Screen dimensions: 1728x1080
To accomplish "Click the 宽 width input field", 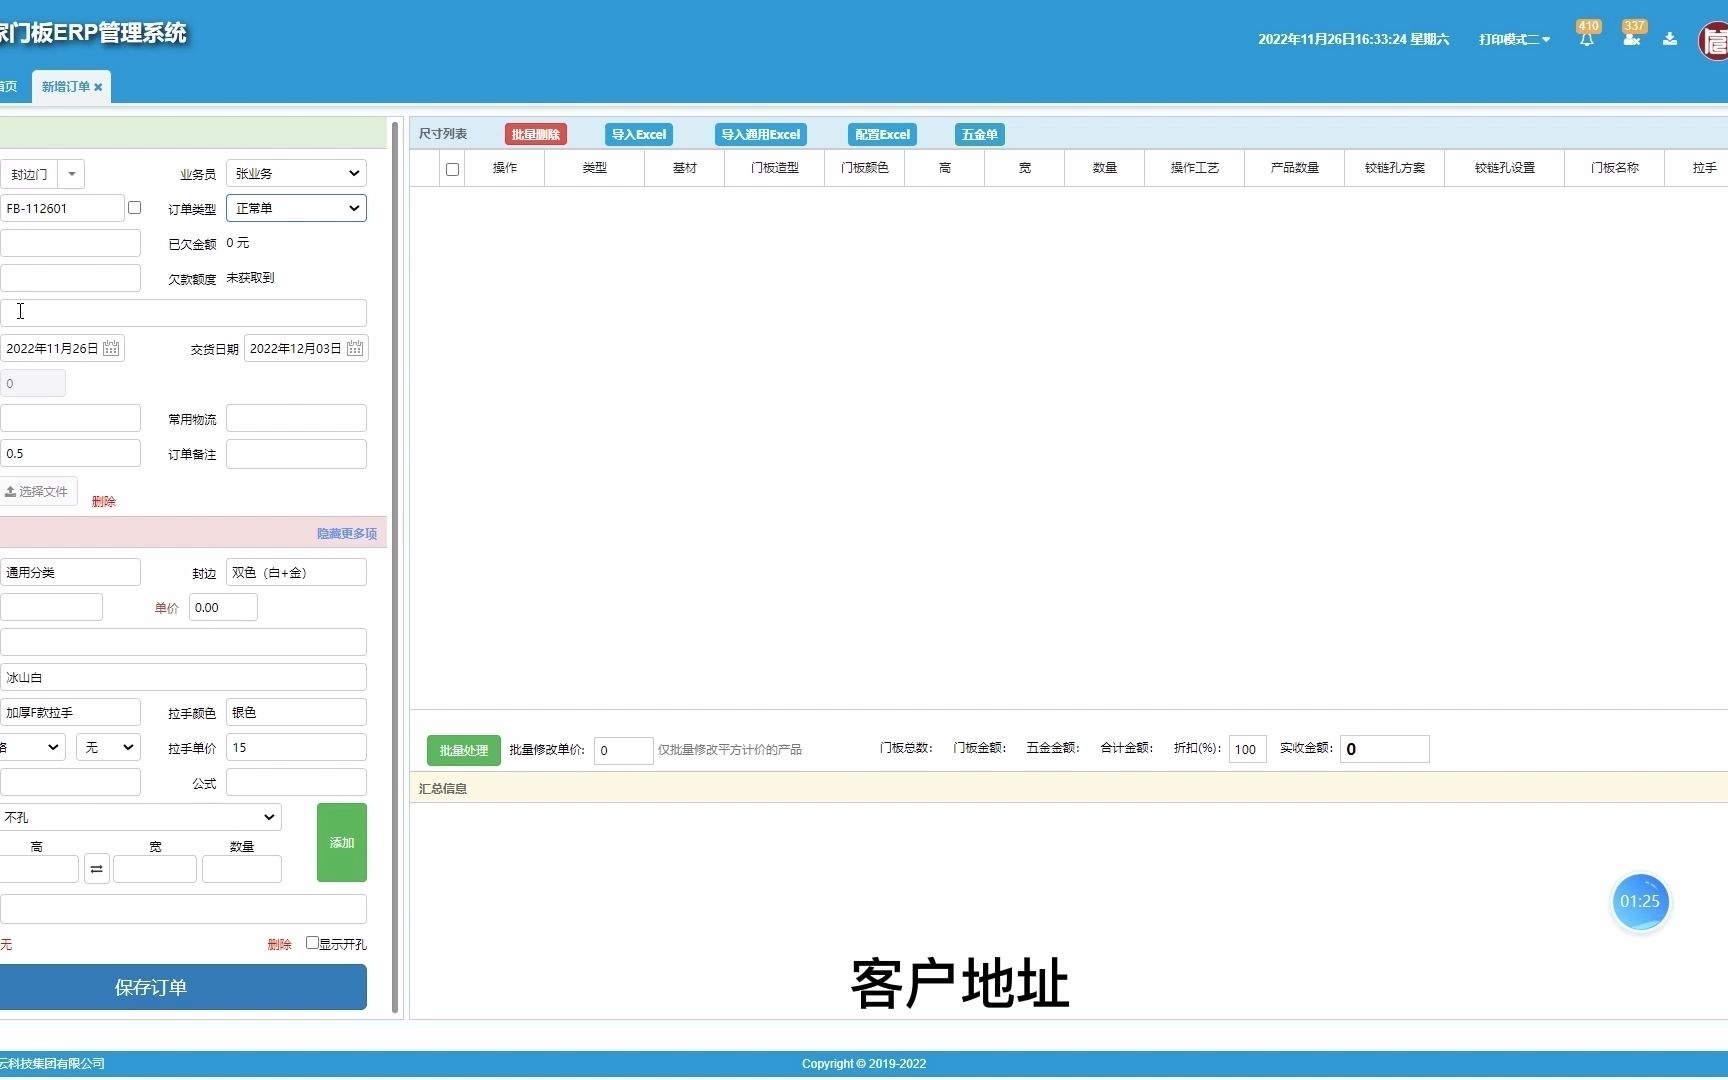I will tap(155, 869).
